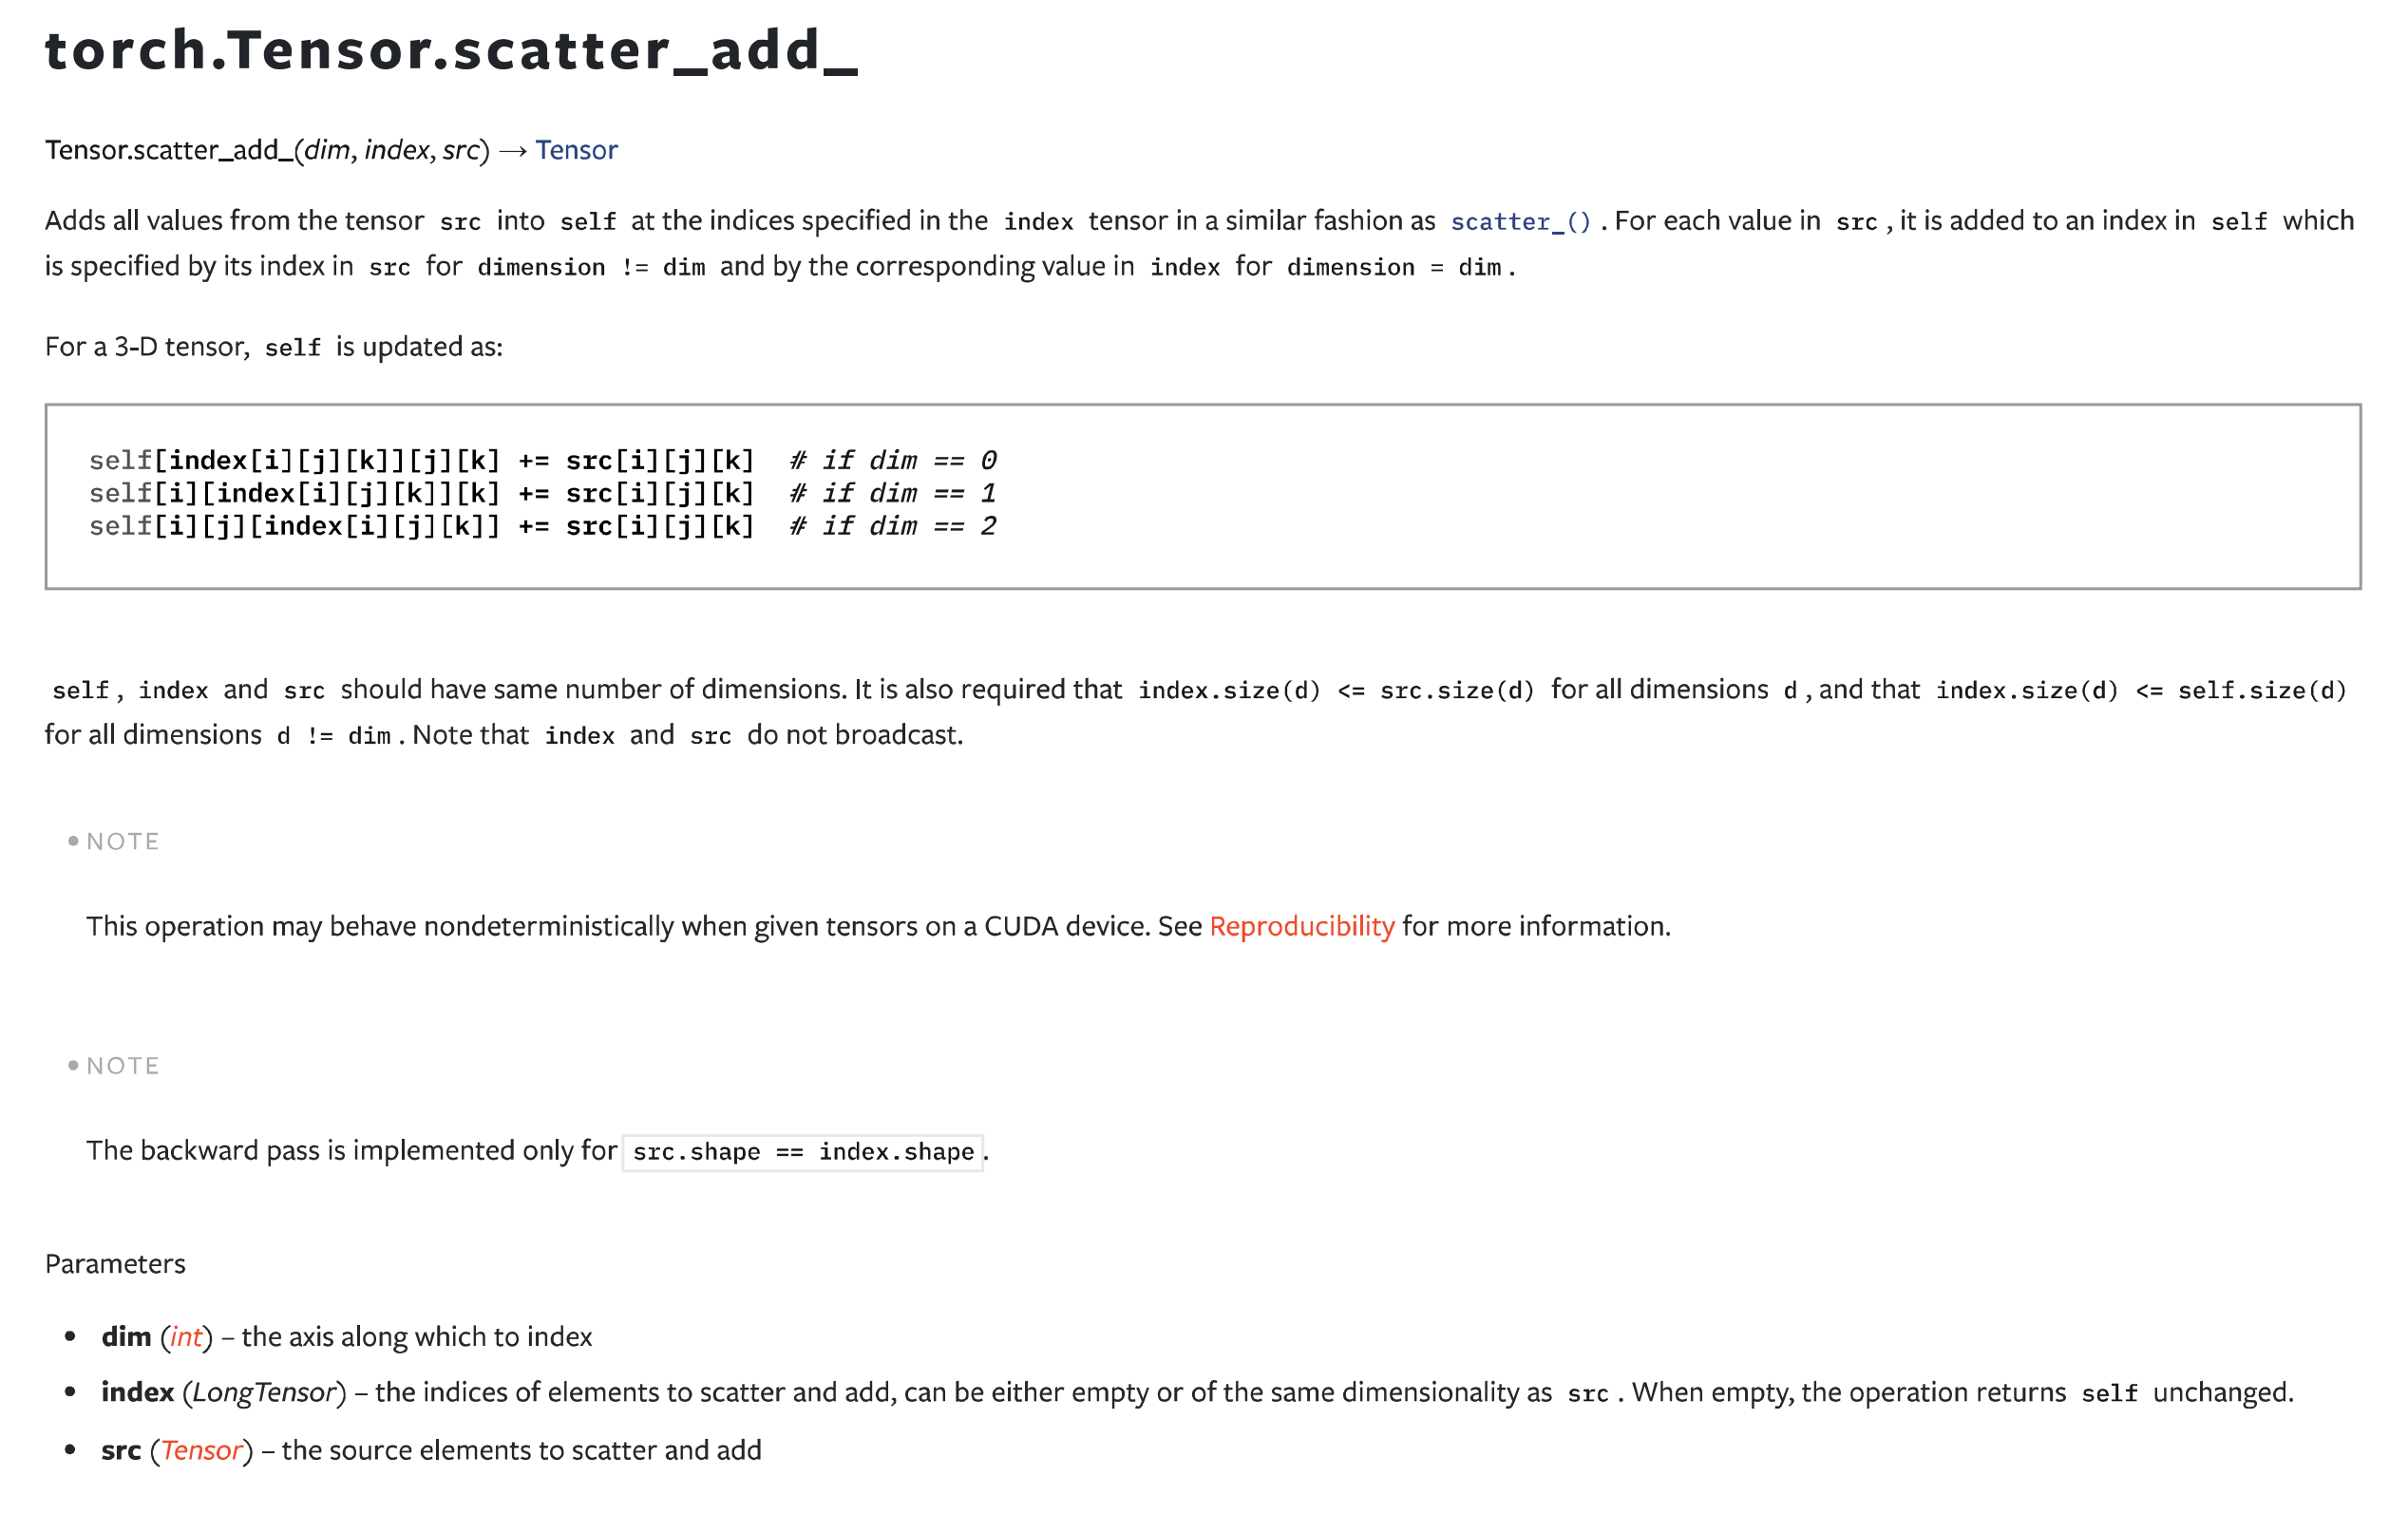This screenshot has height=1514, width=2408.
Task: Click the src.shape == index.shape code snippet
Action: (802, 1152)
